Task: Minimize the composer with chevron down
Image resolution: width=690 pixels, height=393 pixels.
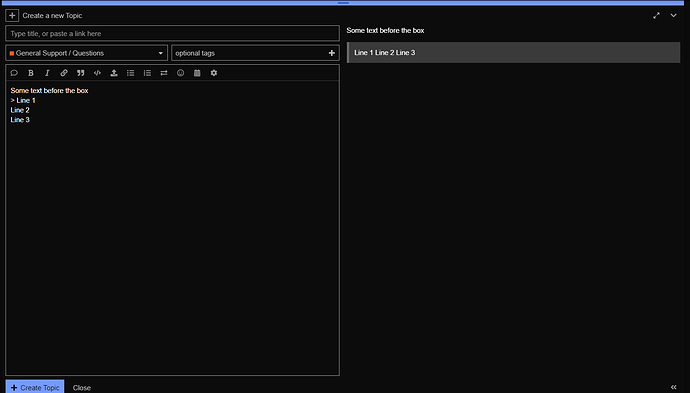Action: point(674,15)
